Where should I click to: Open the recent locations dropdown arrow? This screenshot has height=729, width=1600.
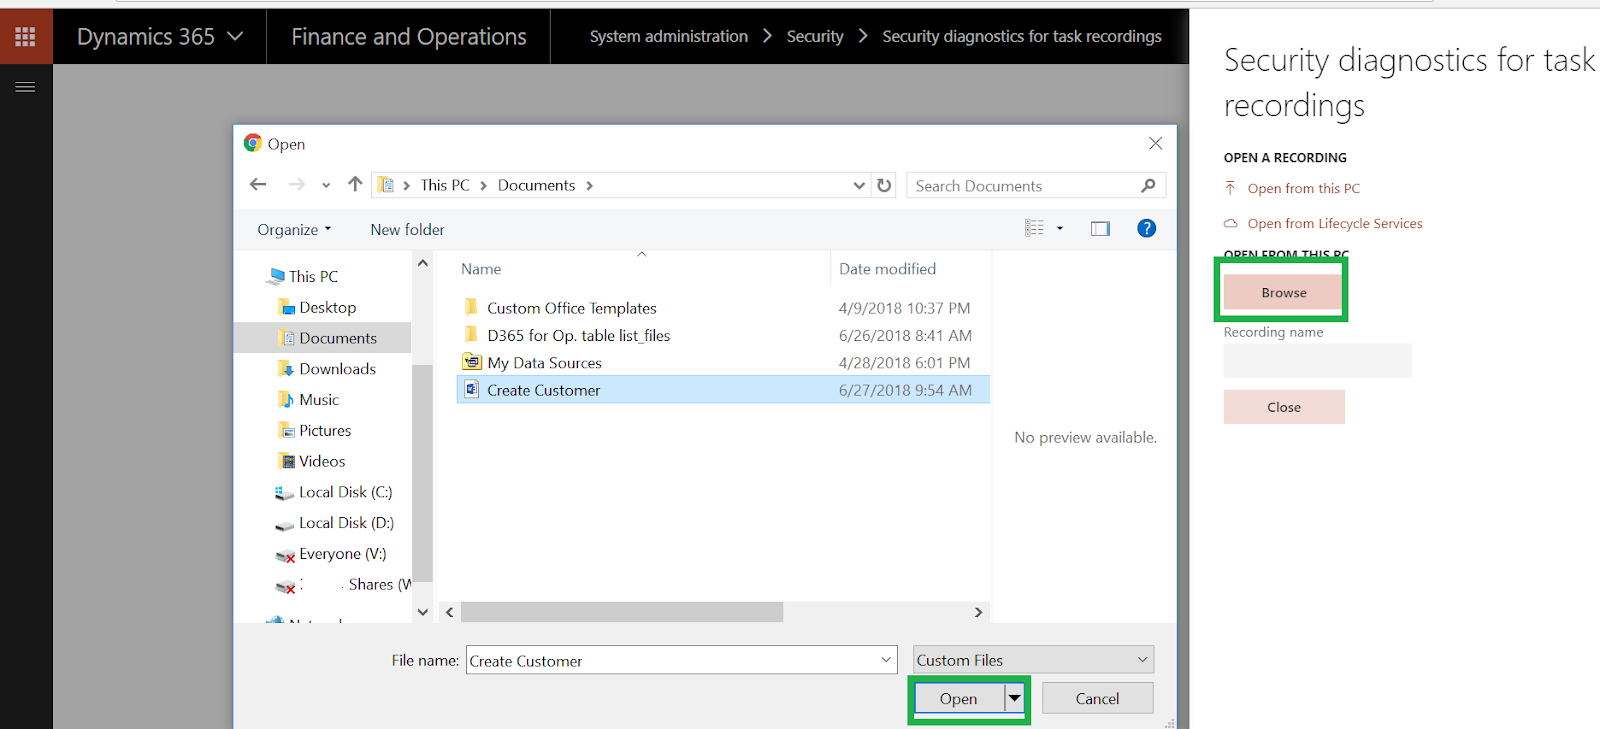click(326, 185)
